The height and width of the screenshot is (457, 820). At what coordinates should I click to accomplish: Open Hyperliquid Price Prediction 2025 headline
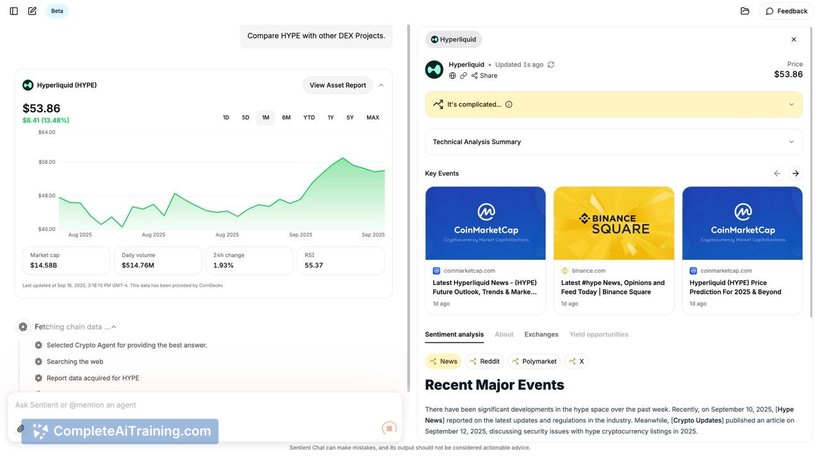pyautogui.click(x=735, y=287)
